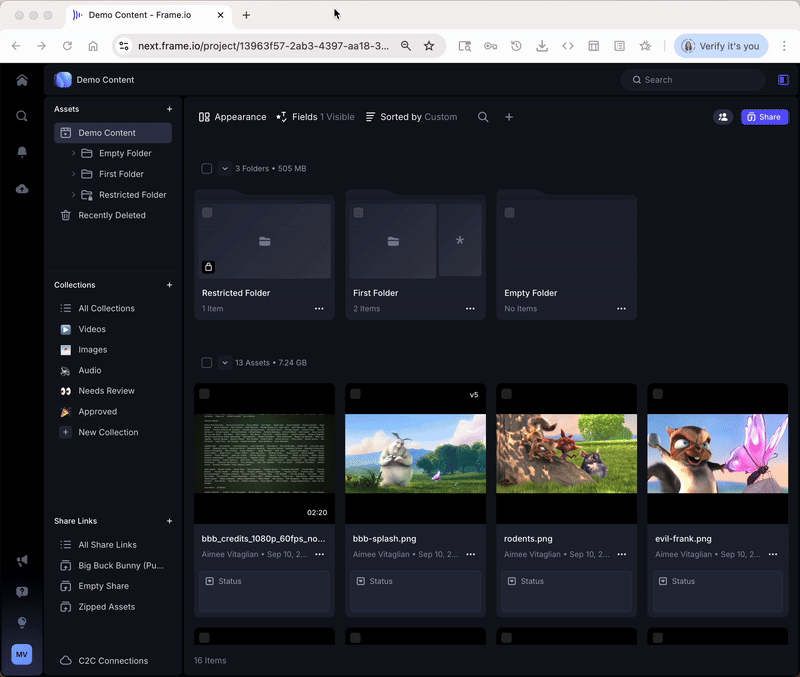Collapse the 13 Assets section chevron

pyautogui.click(x=225, y=363)
